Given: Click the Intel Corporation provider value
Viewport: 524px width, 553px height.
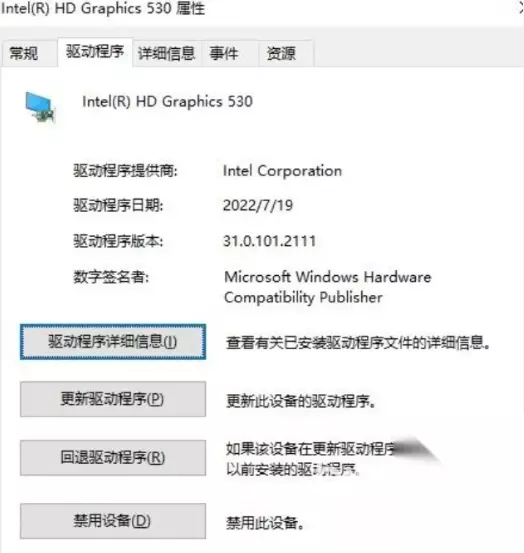Looking at the screenshot, I should (x=282, y=171).
